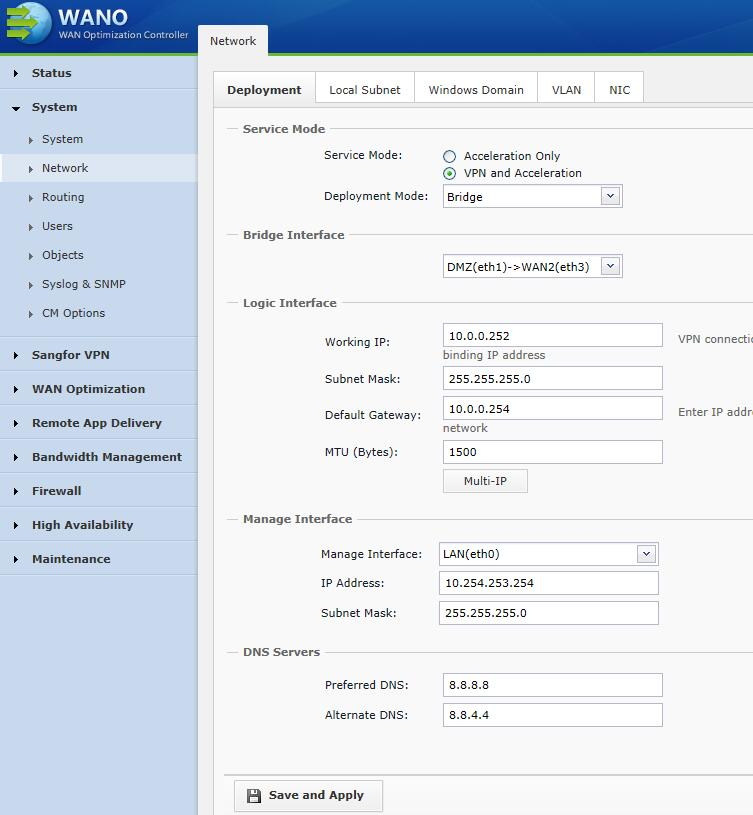Viewport: 753px width, 815px height.
Task: Expand the Bandwidth Management section
Action: point(106,457)
